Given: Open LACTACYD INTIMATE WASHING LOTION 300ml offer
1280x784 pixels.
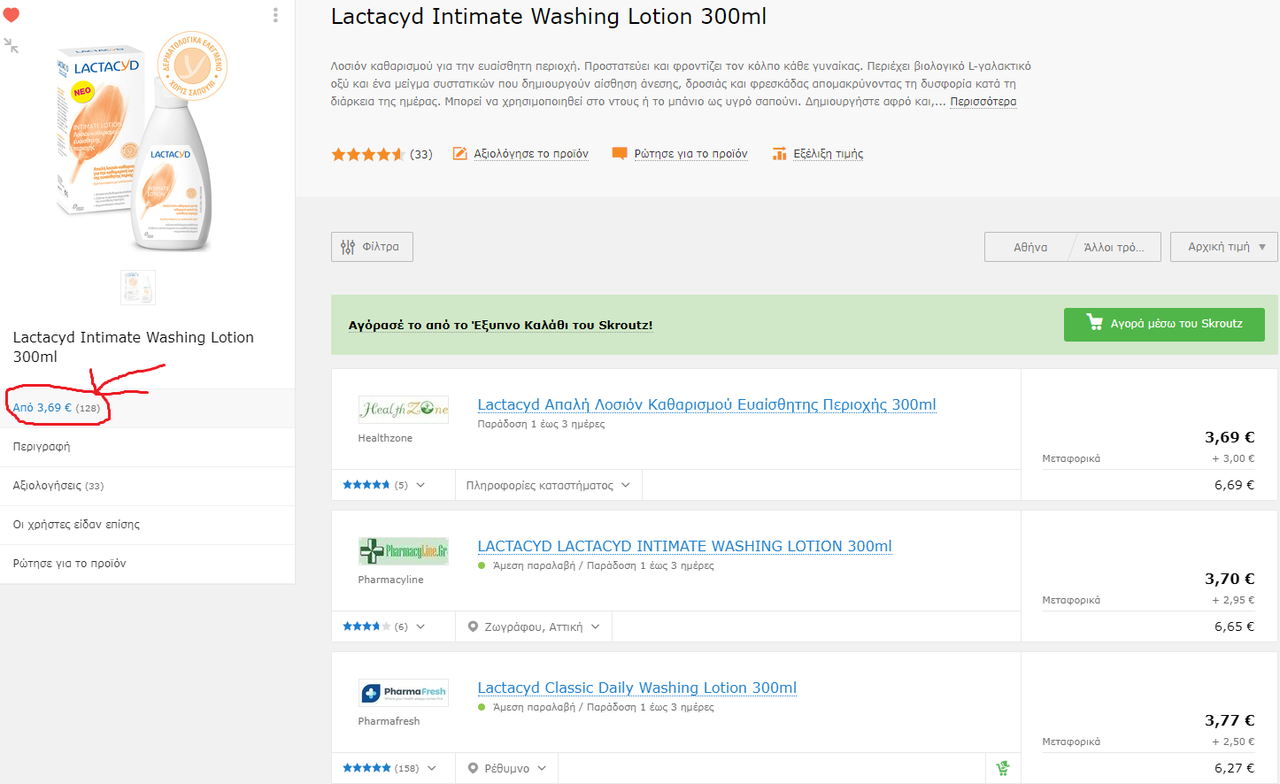Looking at the screenshot, I should click(685, 547).
